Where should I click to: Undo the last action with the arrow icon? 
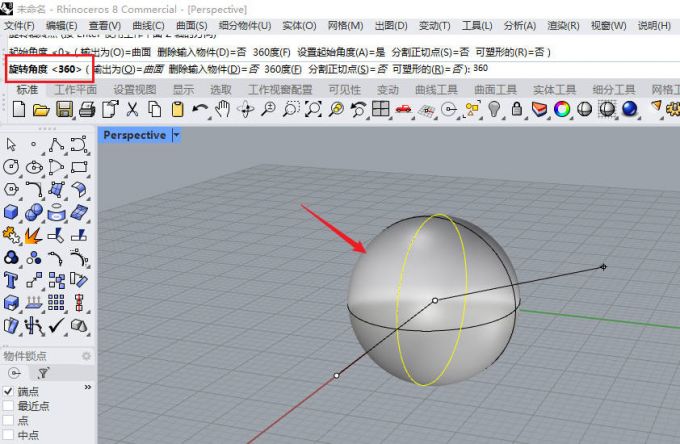[x=200, y=109]
